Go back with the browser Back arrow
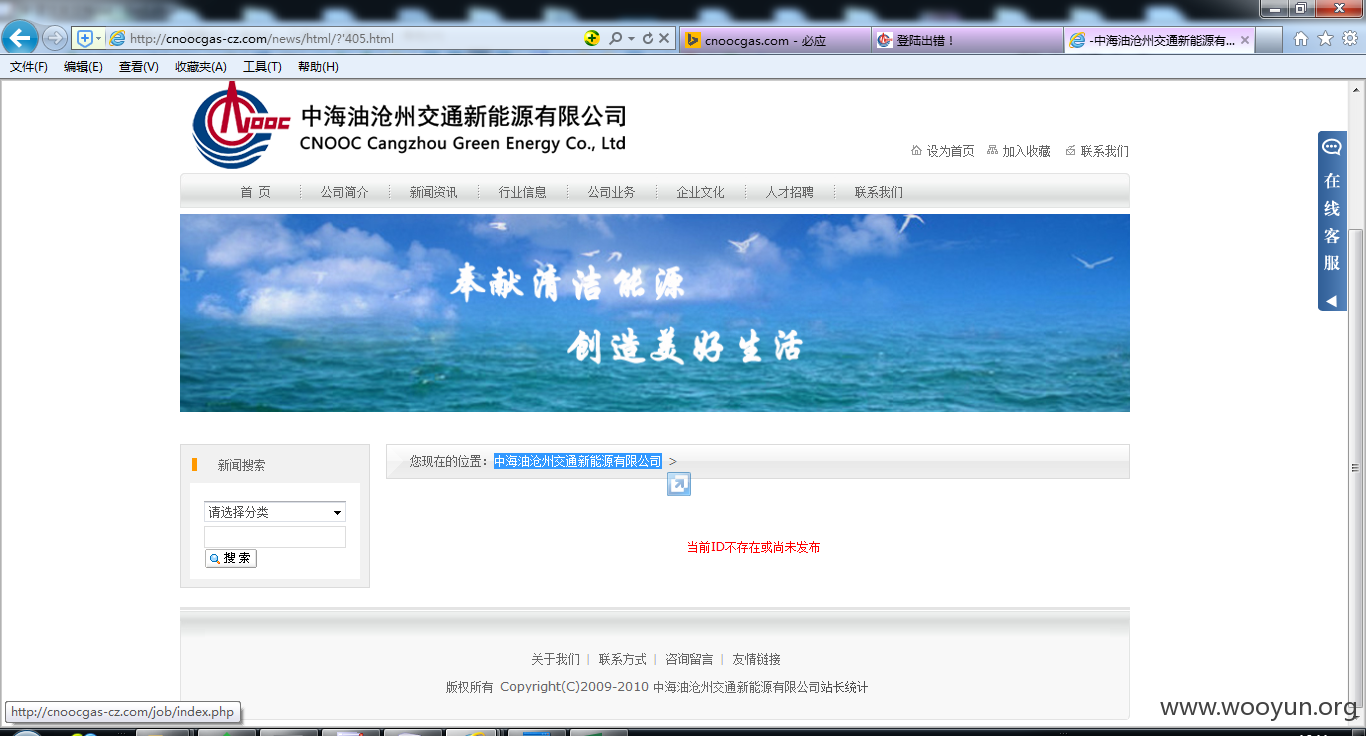The height and width of the screenshot is (736, 1366). tap(21, 39)
